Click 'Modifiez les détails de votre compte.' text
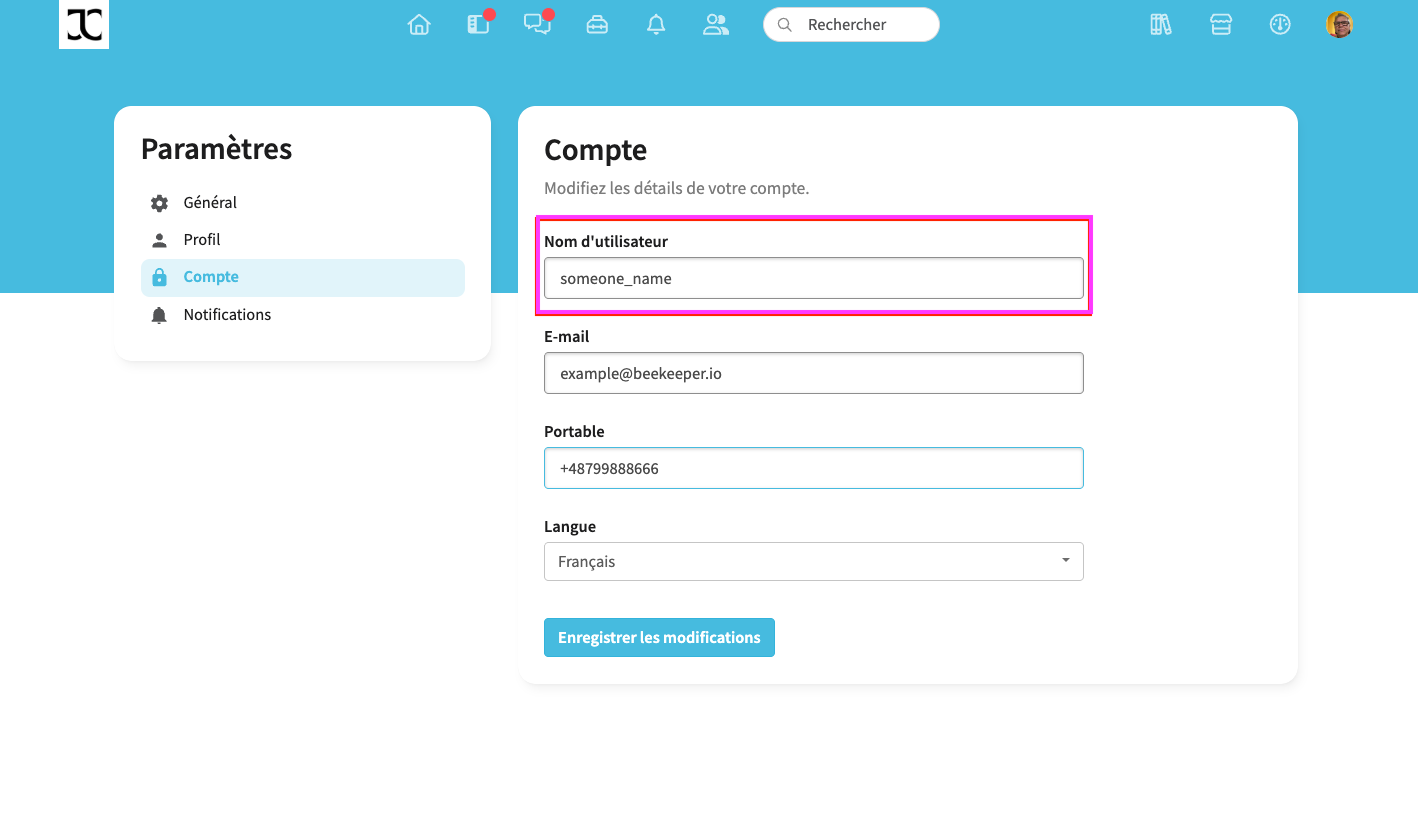Viewport: 1418px width, 839px height. [x=676, y=188]
